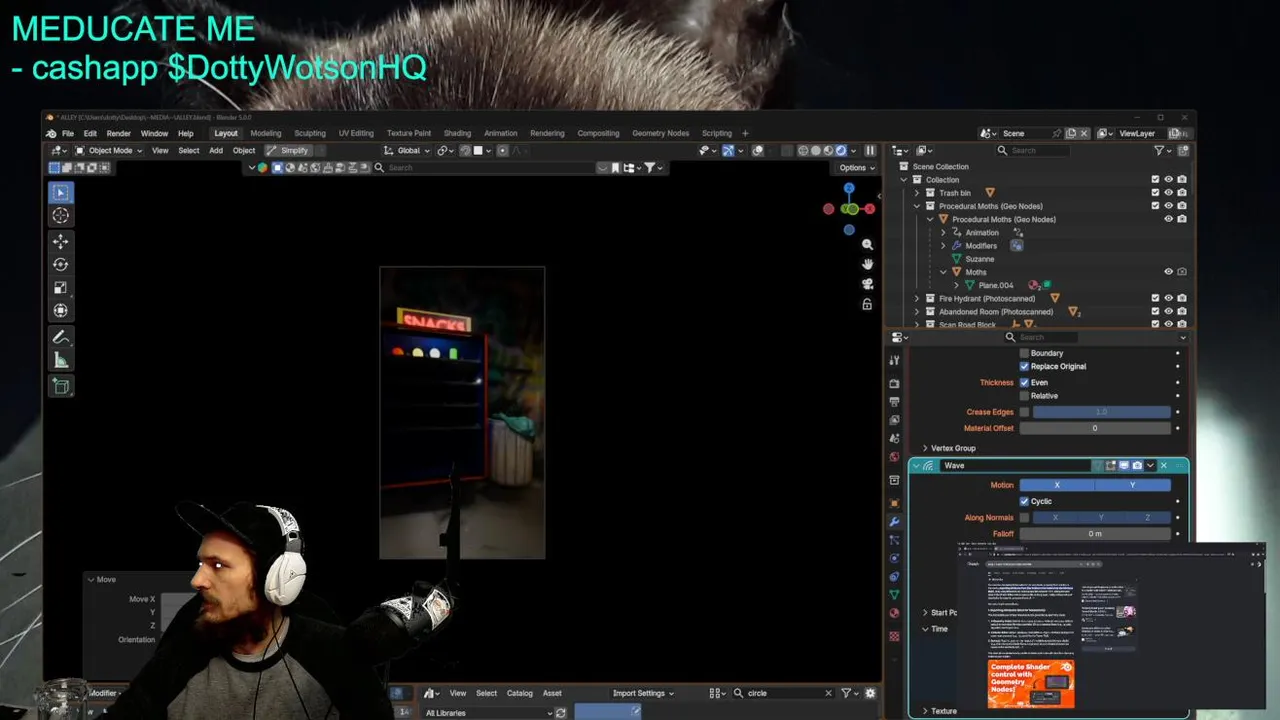
Task: Select the Select Box tool
Action: pyautogui.click(x=61, y=192)
